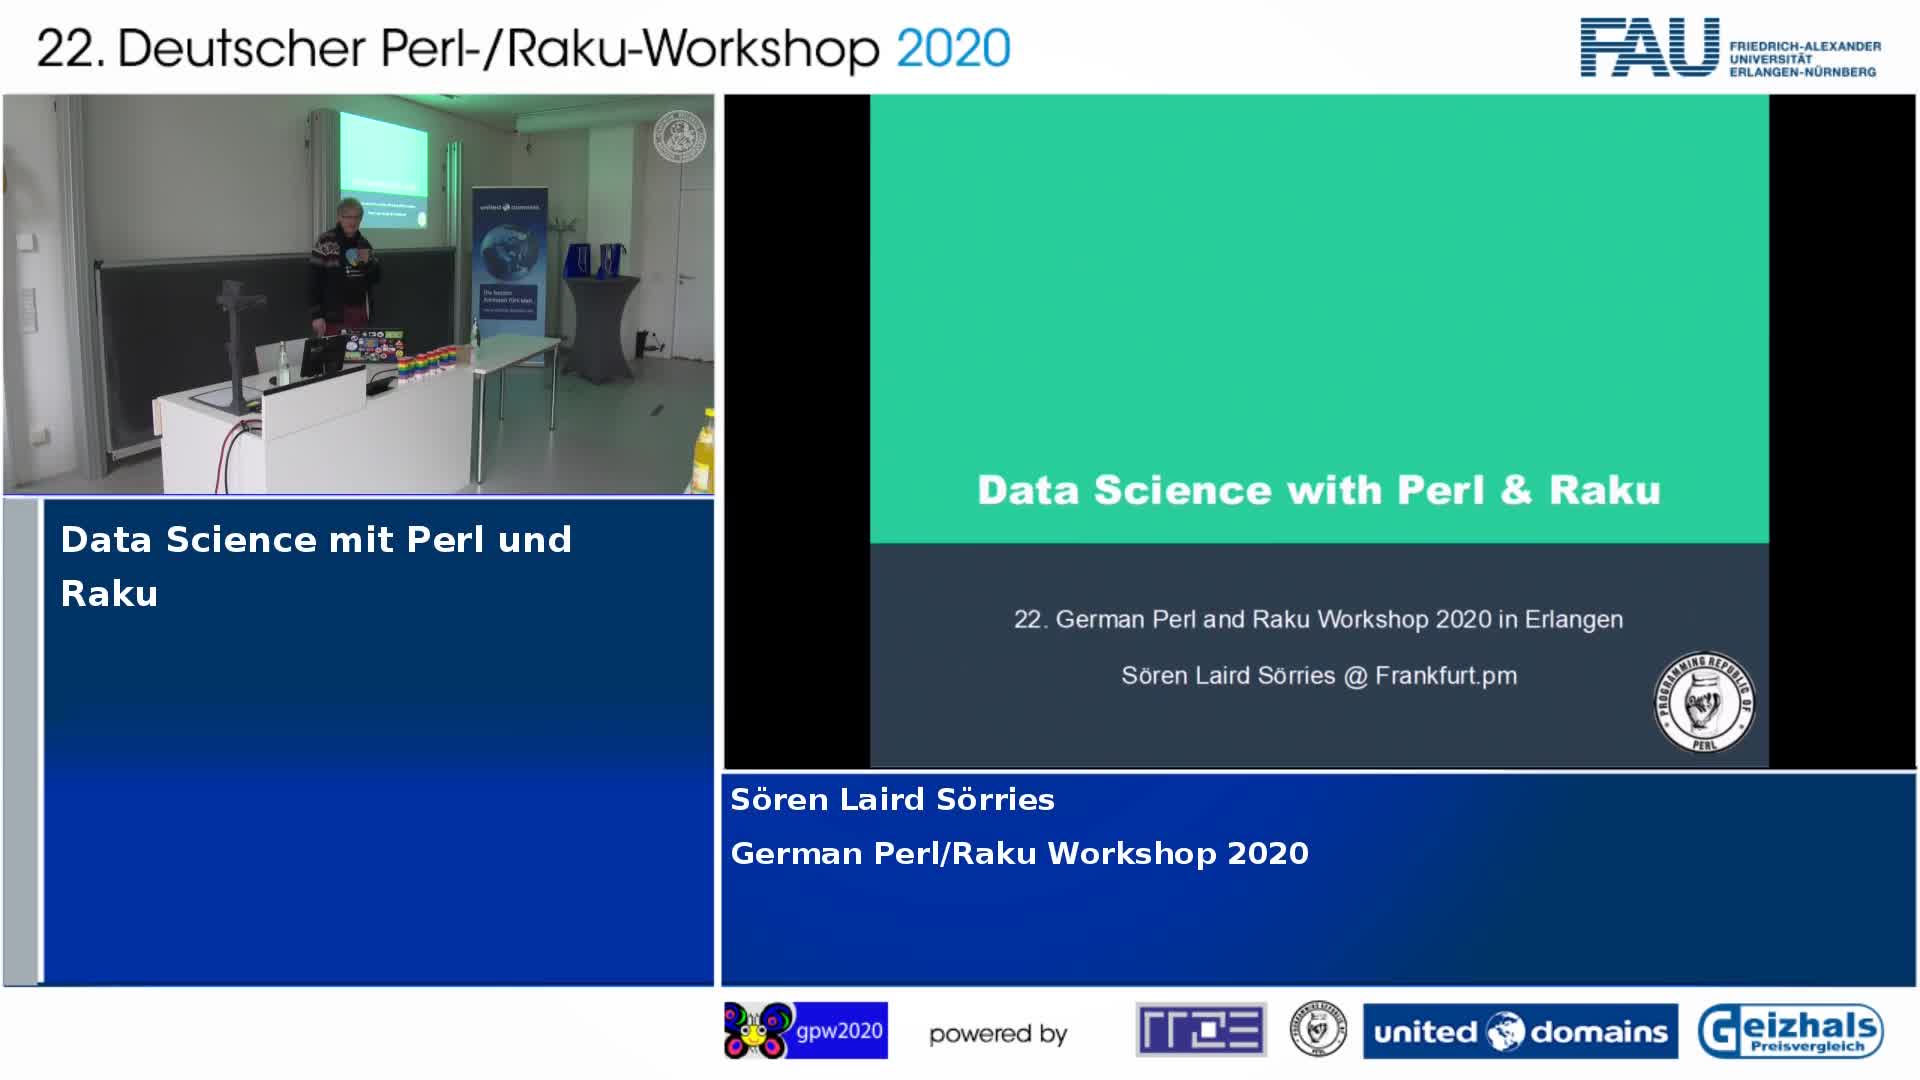This screenshot has width=1920, height=1080.
Task: Click the '22. German Perl and Raku Workshop' slide subtitle
Action: coord(1318,620)
